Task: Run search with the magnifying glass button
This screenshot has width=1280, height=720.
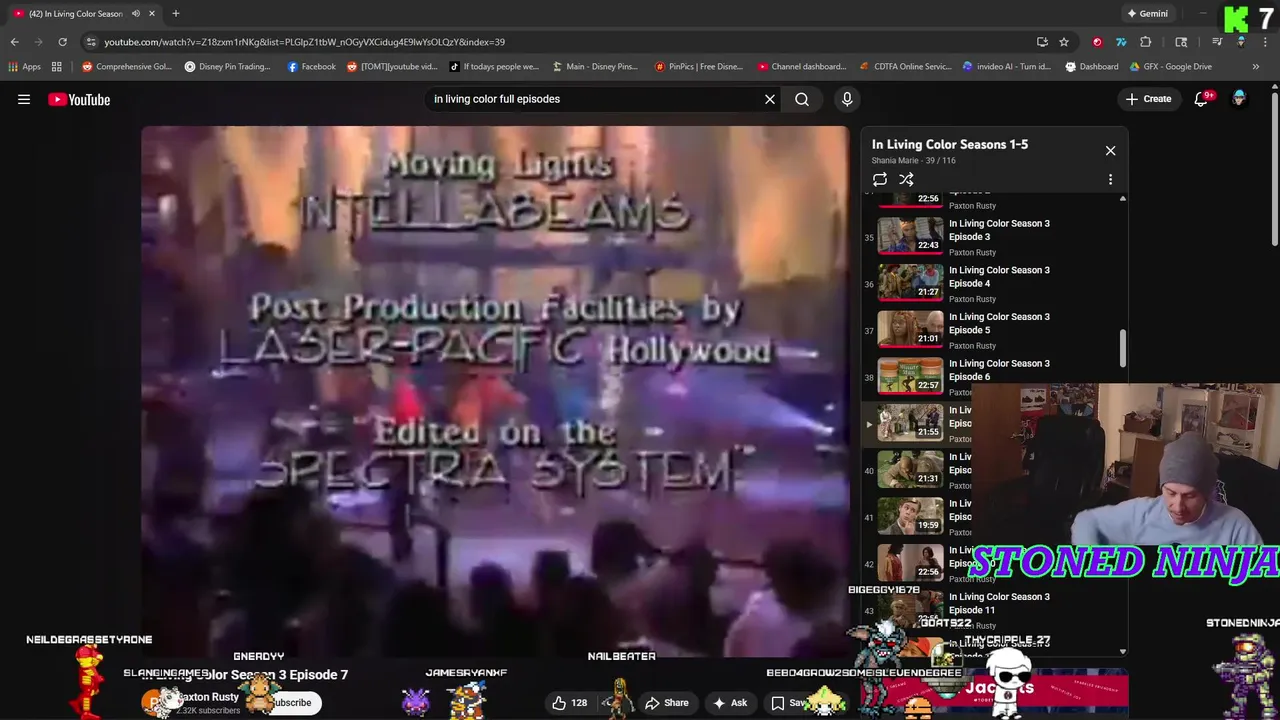Action: (802, 99)
